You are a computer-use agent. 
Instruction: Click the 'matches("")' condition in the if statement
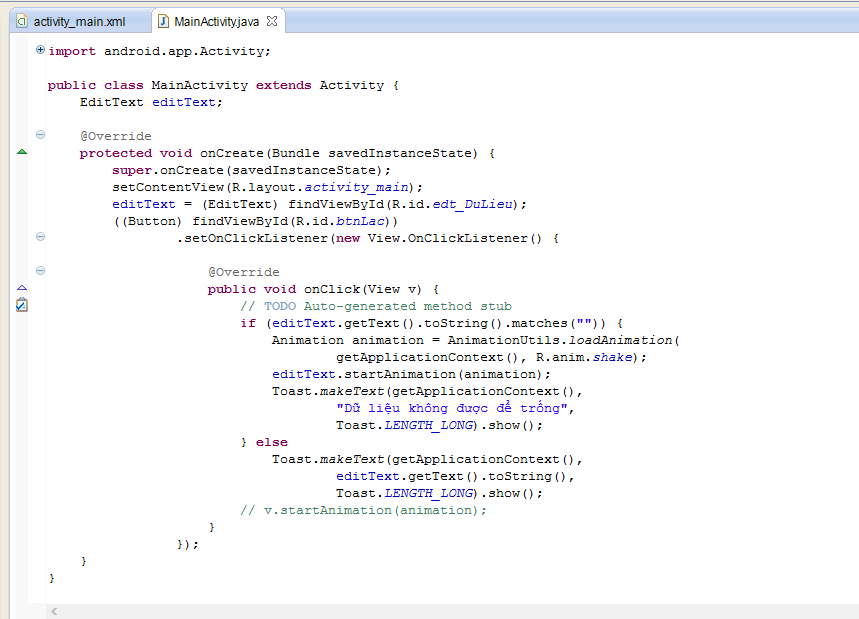554,323
